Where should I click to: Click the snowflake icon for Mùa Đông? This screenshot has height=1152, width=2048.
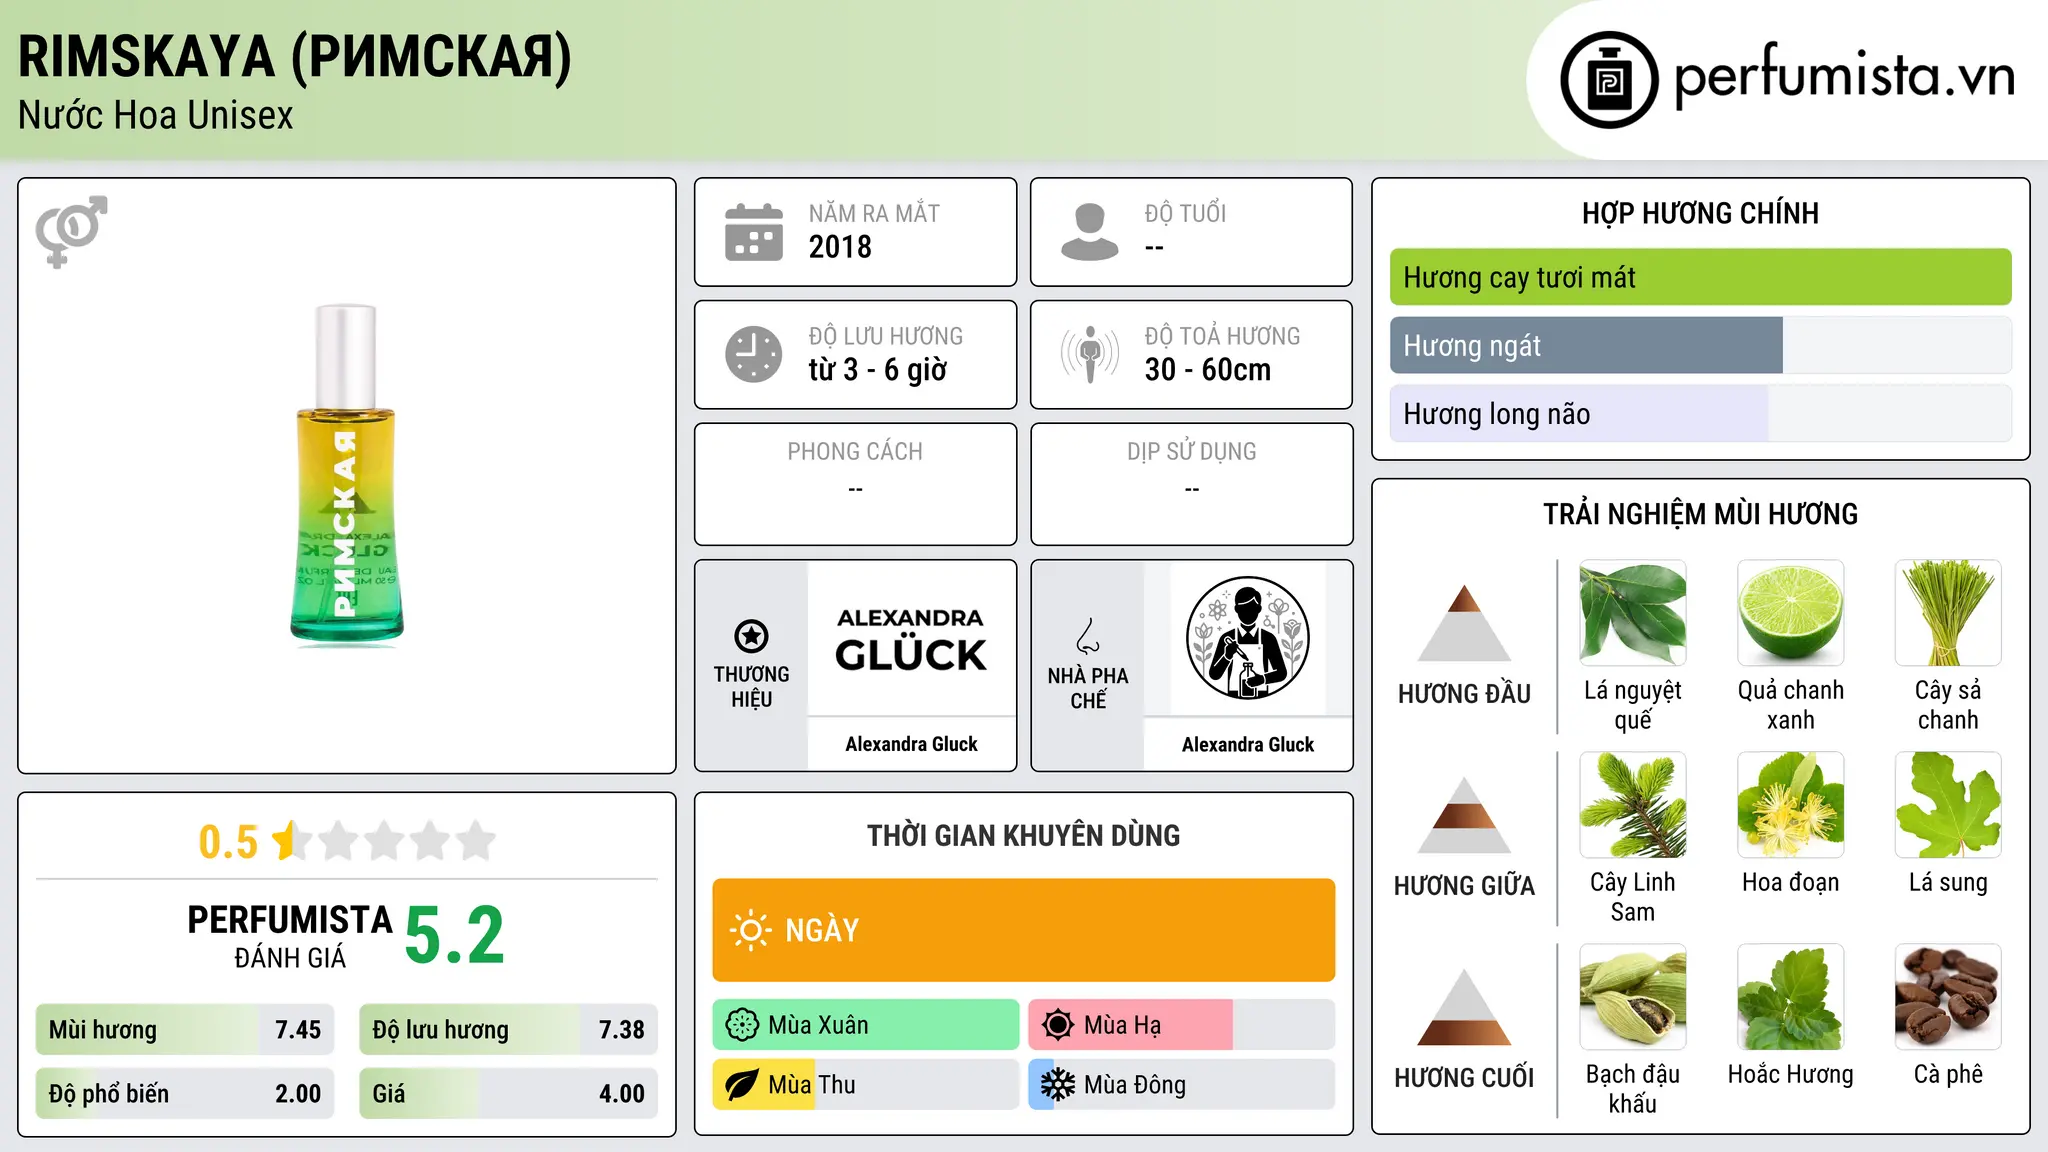[1058, 1085]
